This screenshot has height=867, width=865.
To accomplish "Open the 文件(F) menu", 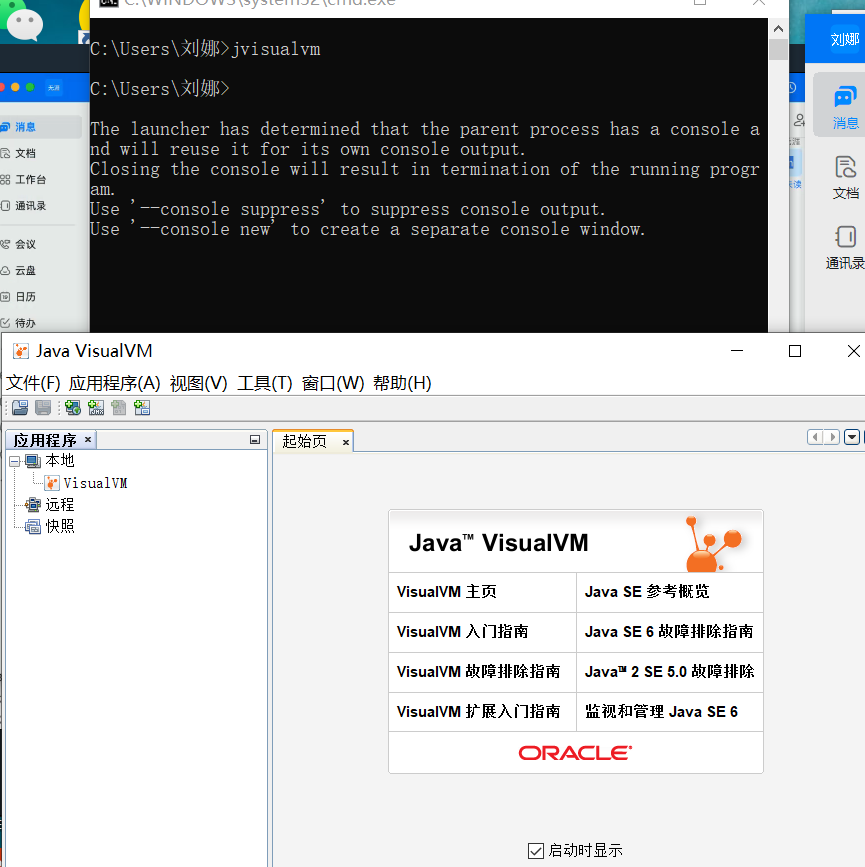I will click(33, 383).
